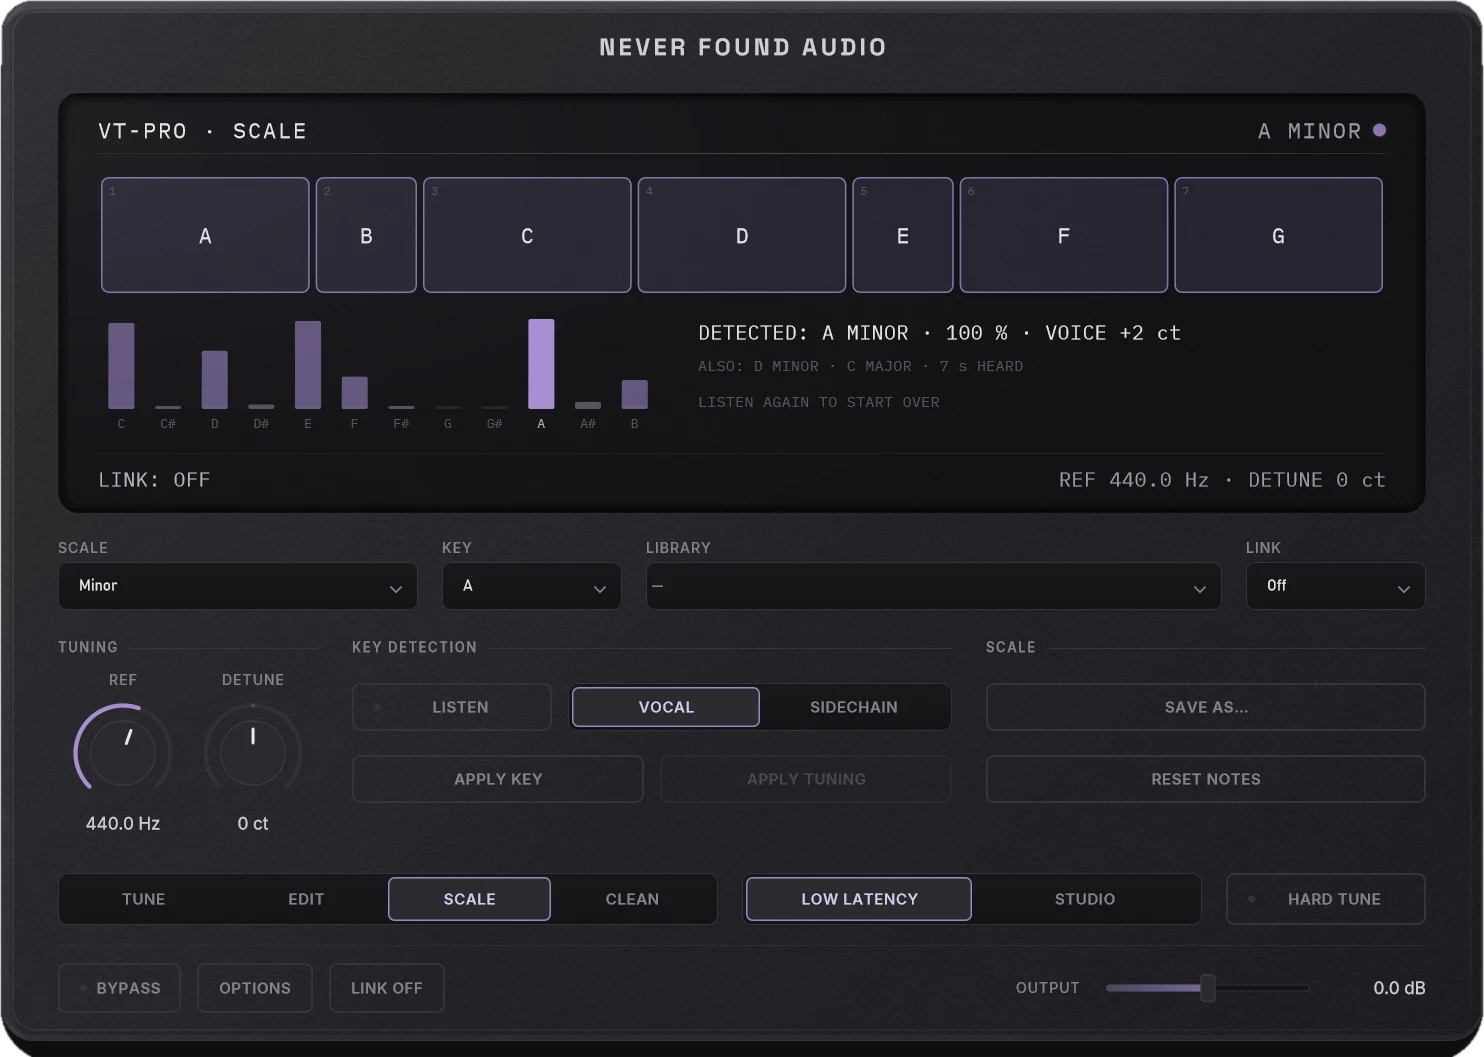Screen dimensions: 1484x1057
Task: Select SIDECHAIN detection source
Action: pos(854,707)
